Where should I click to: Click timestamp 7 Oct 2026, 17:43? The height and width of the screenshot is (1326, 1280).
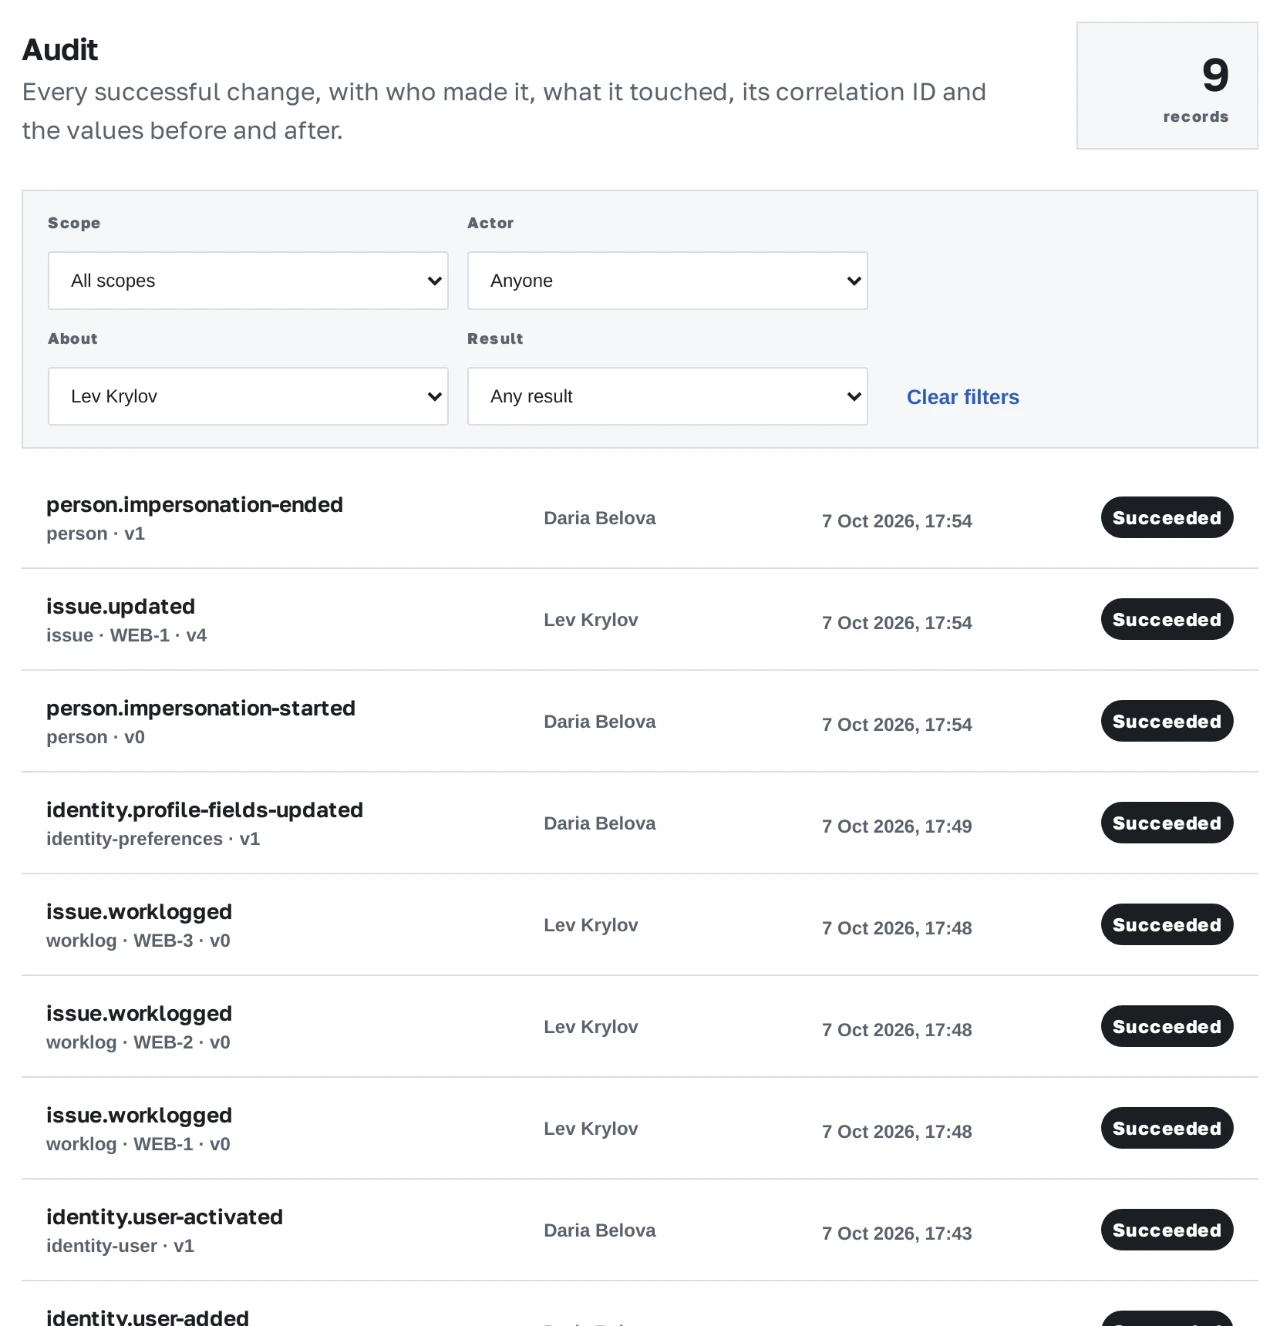coord(897,1233)
